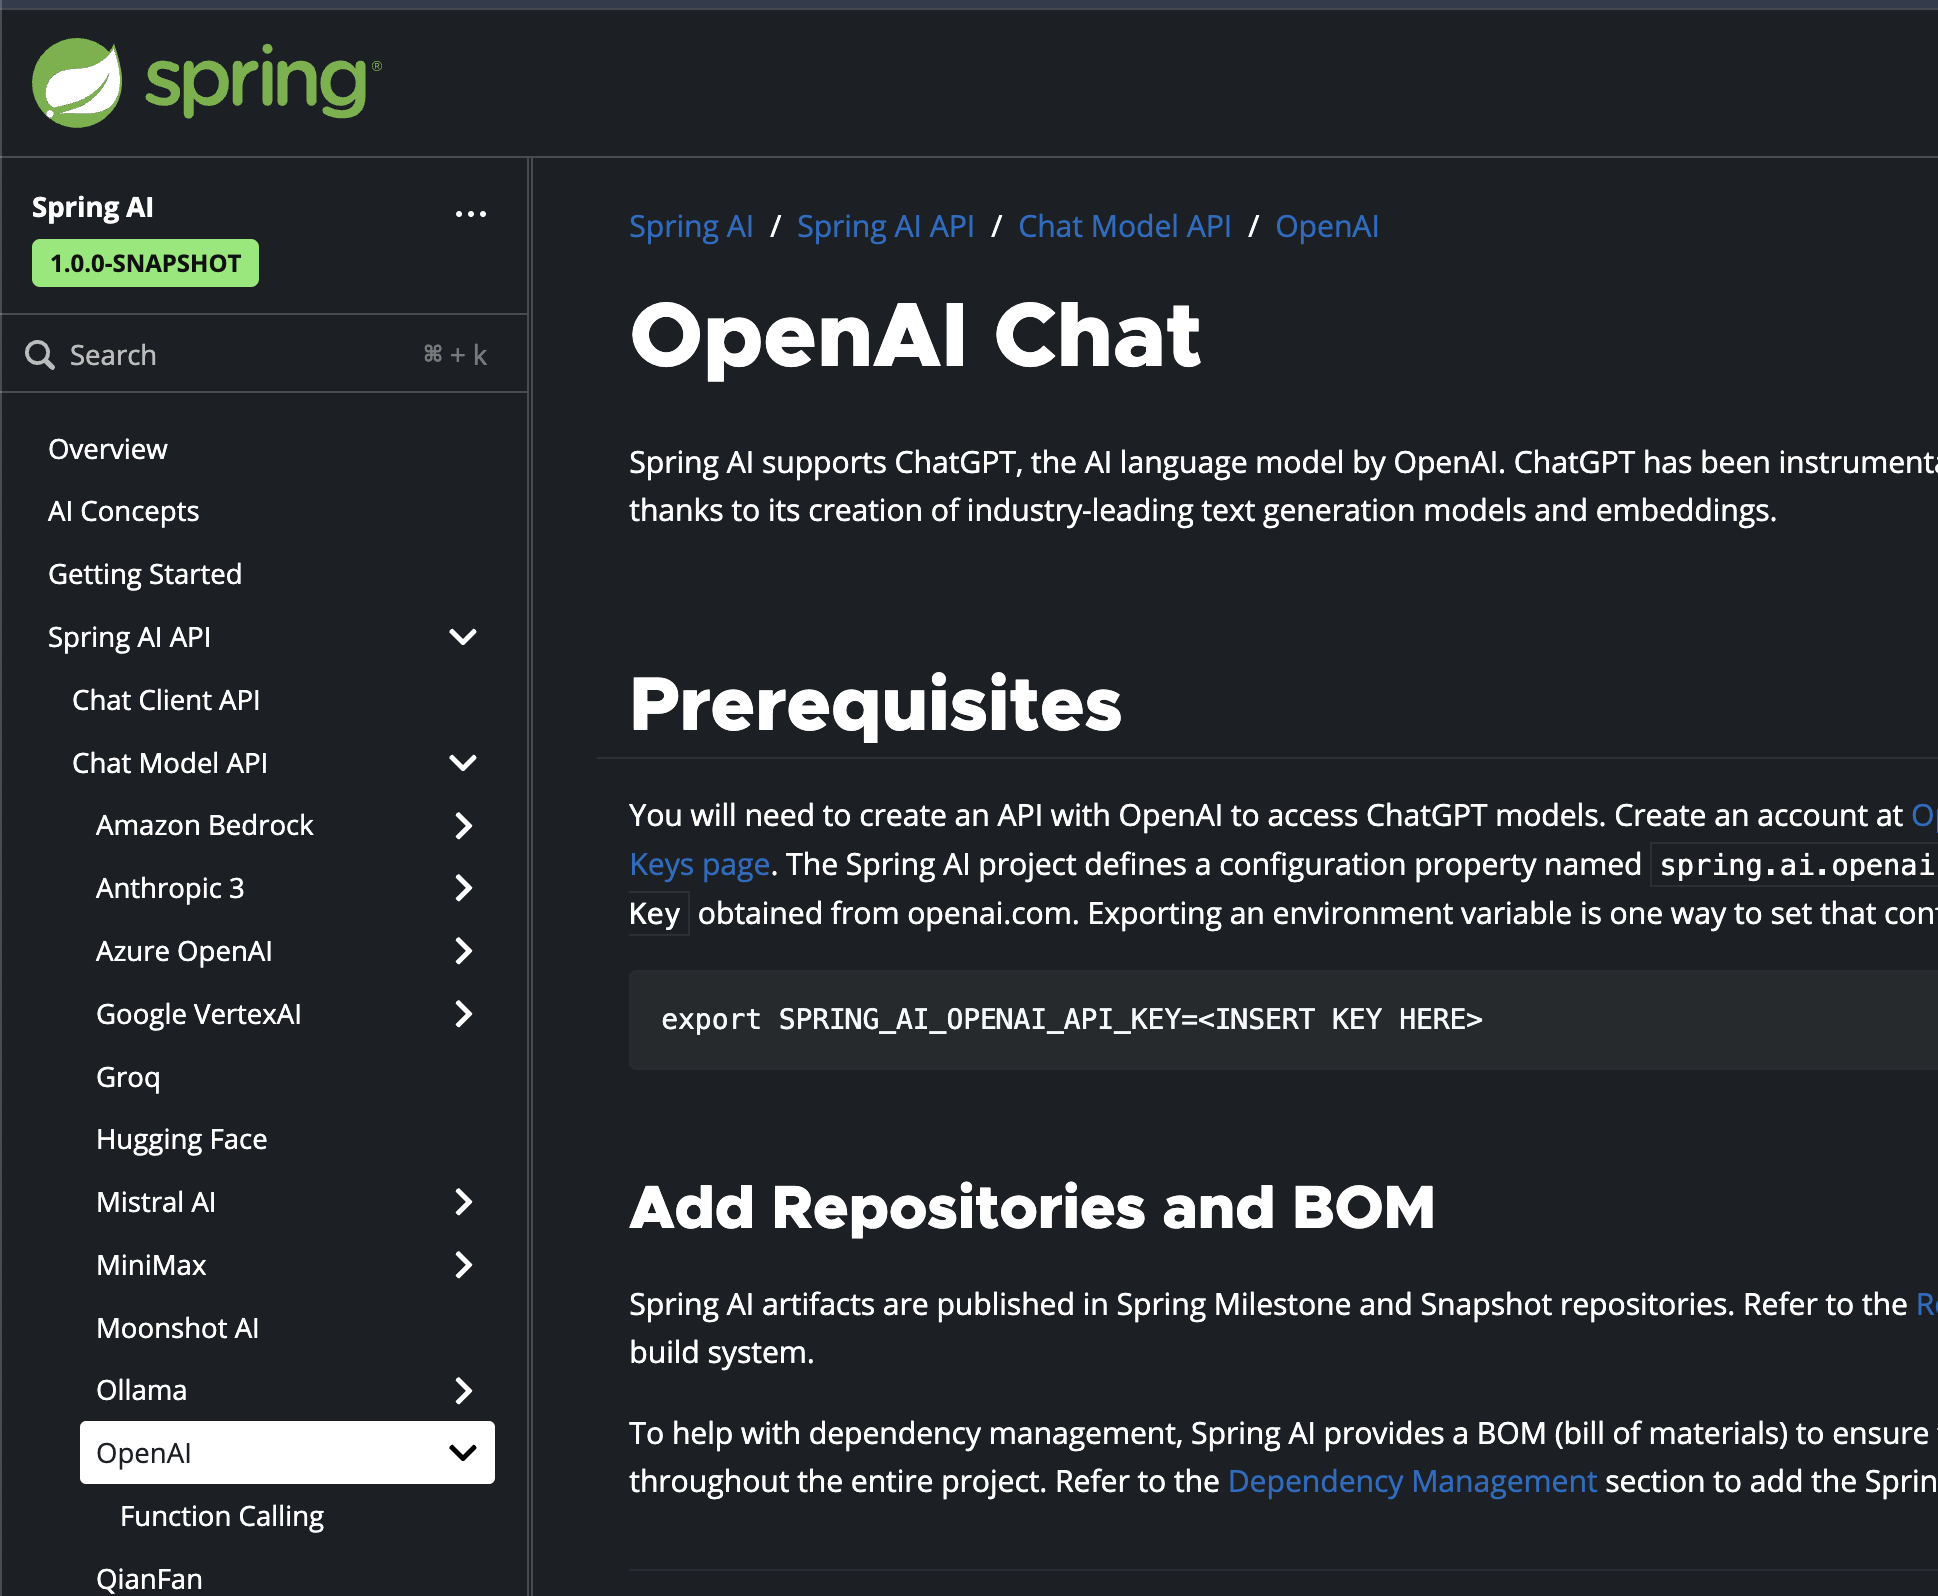Screen dimensions: 1938x1596
Task: Open the Getting Started page
Action: tap(145, 574)
